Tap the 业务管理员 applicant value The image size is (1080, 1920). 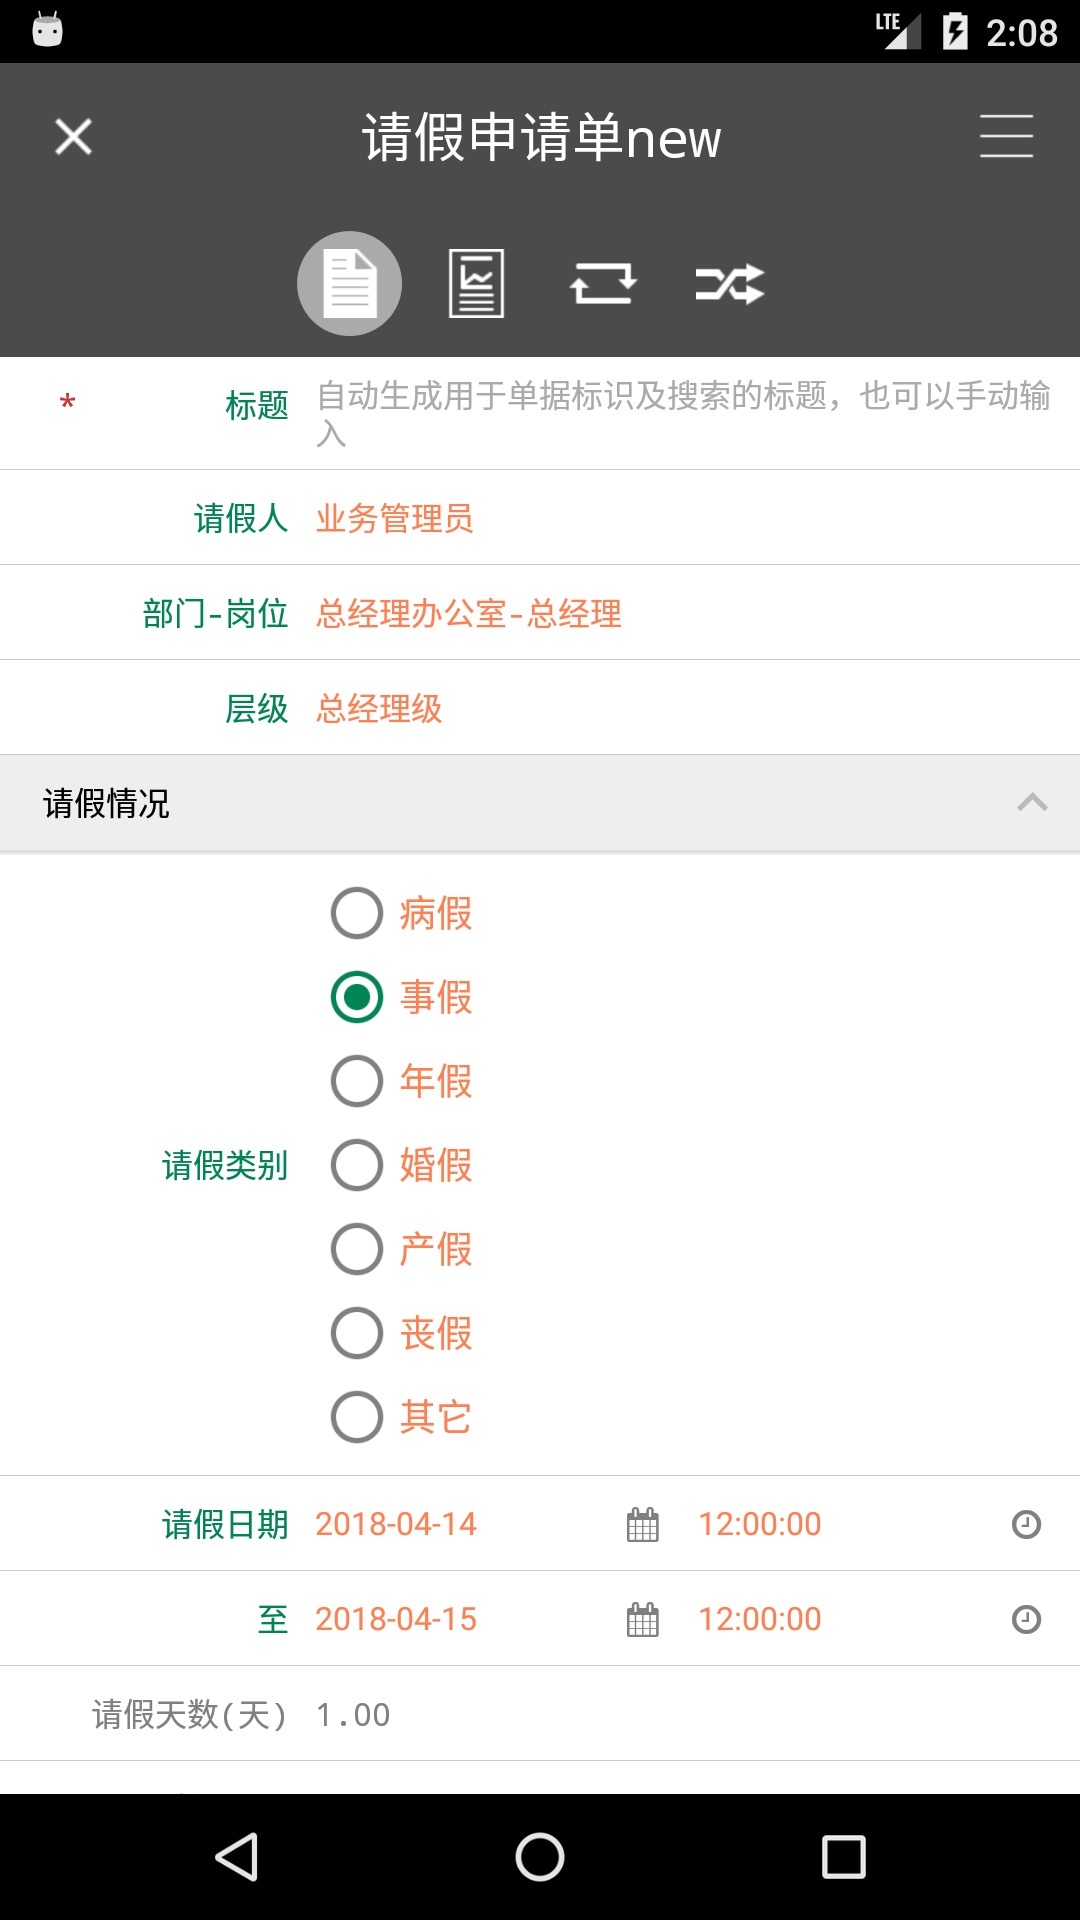click(x=394, y=518)
